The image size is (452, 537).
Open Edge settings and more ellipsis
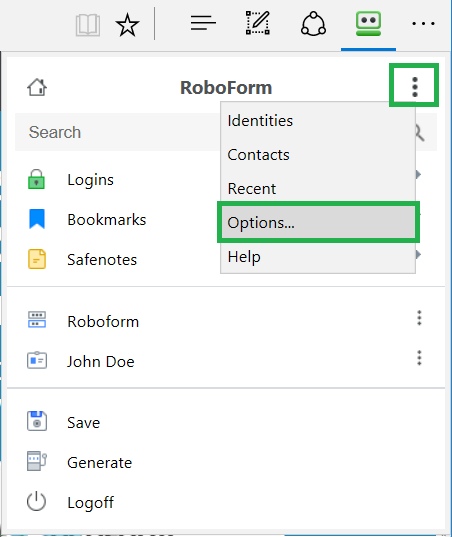[423, 24]
